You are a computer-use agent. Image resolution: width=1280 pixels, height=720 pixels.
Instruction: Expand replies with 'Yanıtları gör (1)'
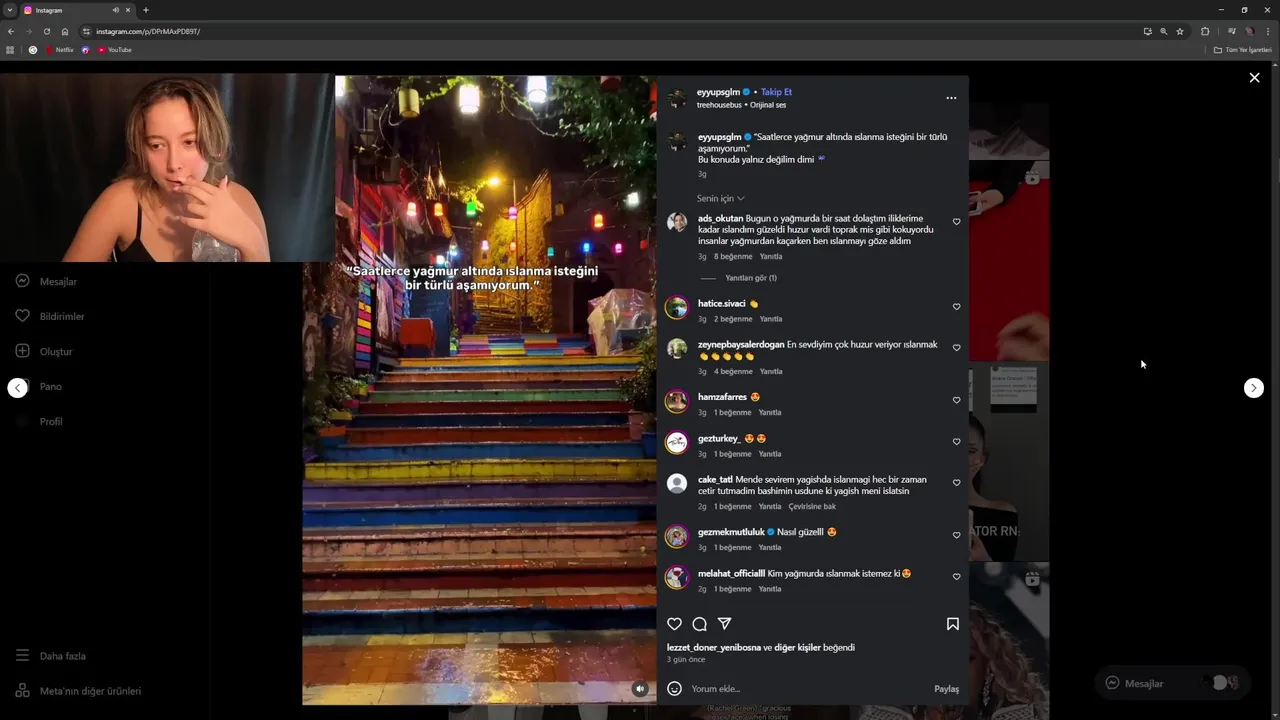click(751, 278)
